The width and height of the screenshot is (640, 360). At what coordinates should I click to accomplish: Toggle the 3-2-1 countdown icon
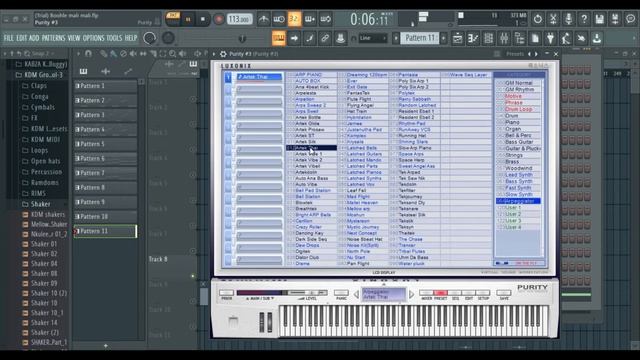pyautogui.click(x=294, y=19)
